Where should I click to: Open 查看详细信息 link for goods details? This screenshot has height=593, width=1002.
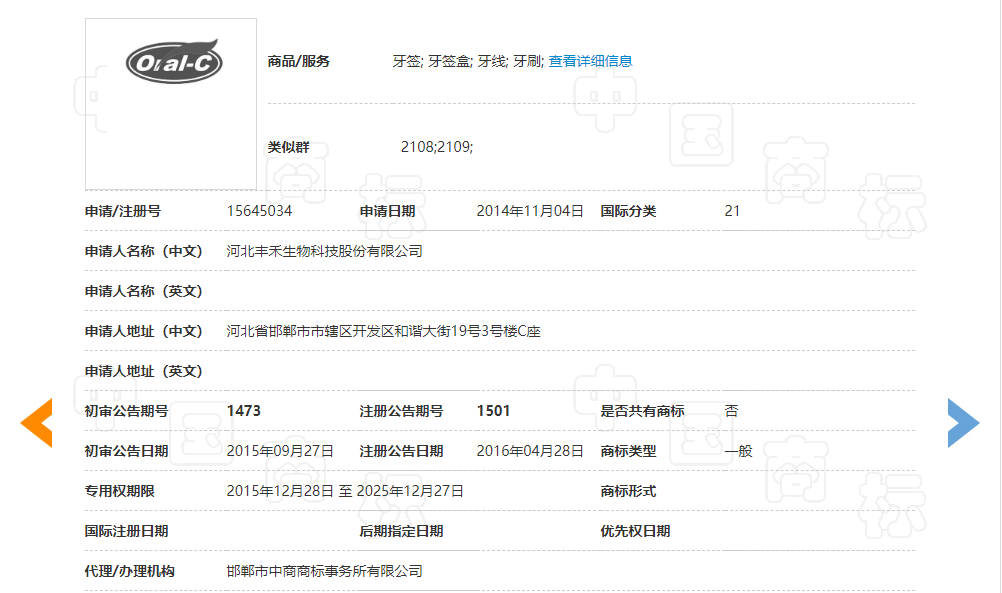590,61
